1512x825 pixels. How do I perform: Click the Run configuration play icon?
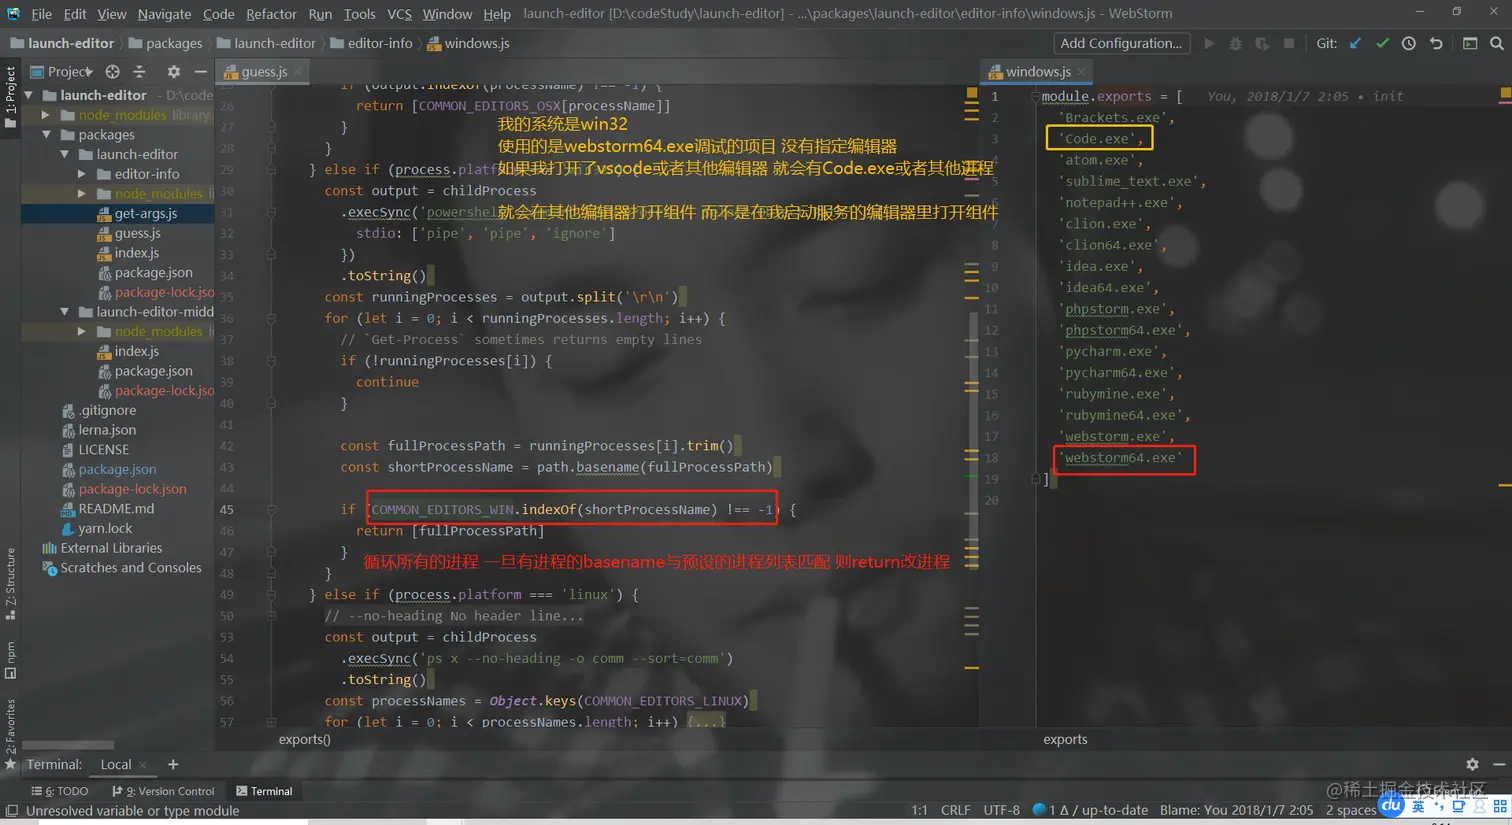tap(1209, 43)
